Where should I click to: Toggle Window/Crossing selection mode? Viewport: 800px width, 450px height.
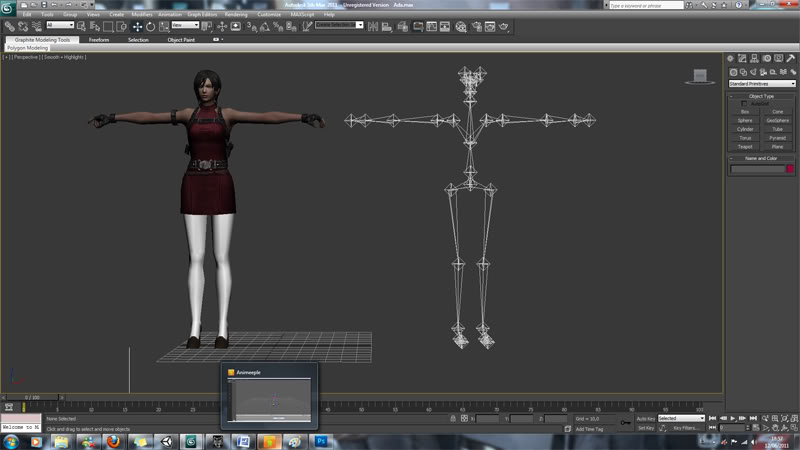pyautogui.click(x=121, y=26)
